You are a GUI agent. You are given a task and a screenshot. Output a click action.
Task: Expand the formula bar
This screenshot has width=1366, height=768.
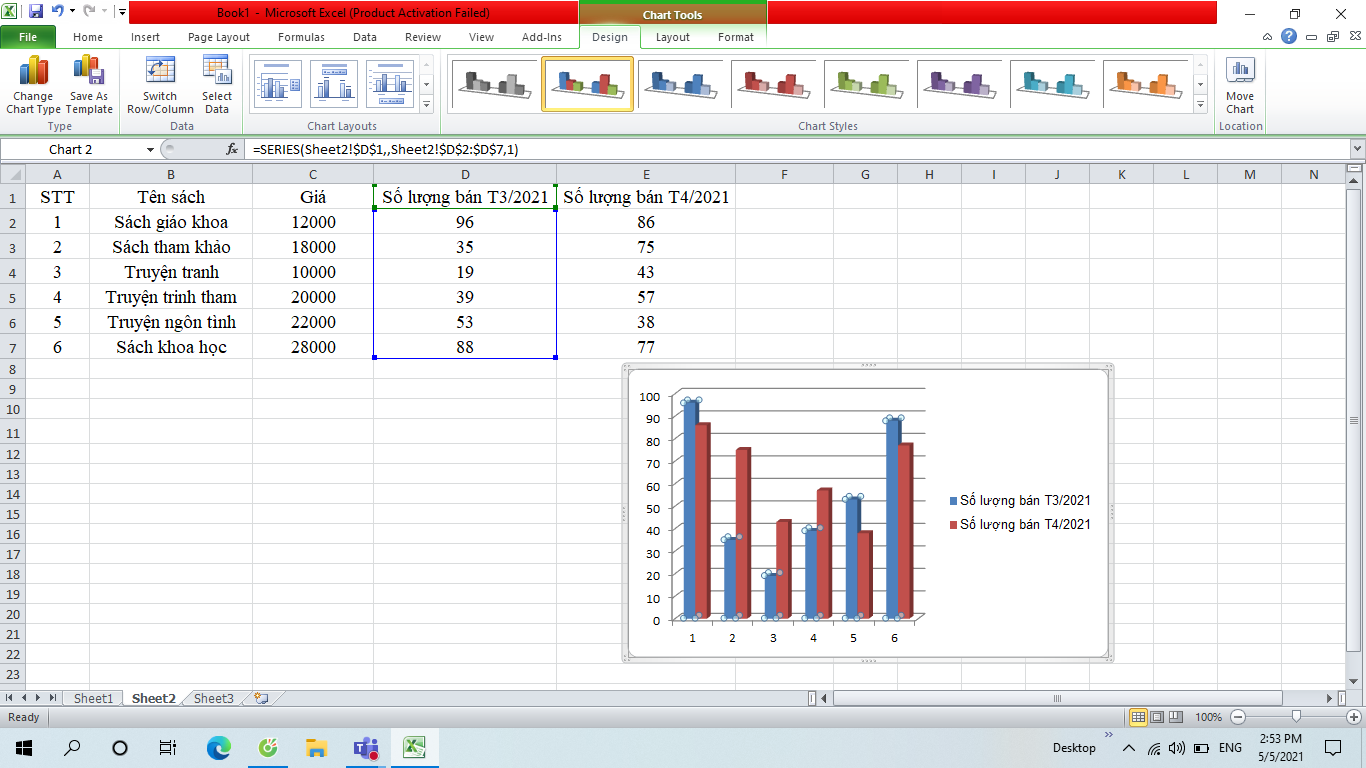click(x=1357, y=149)
